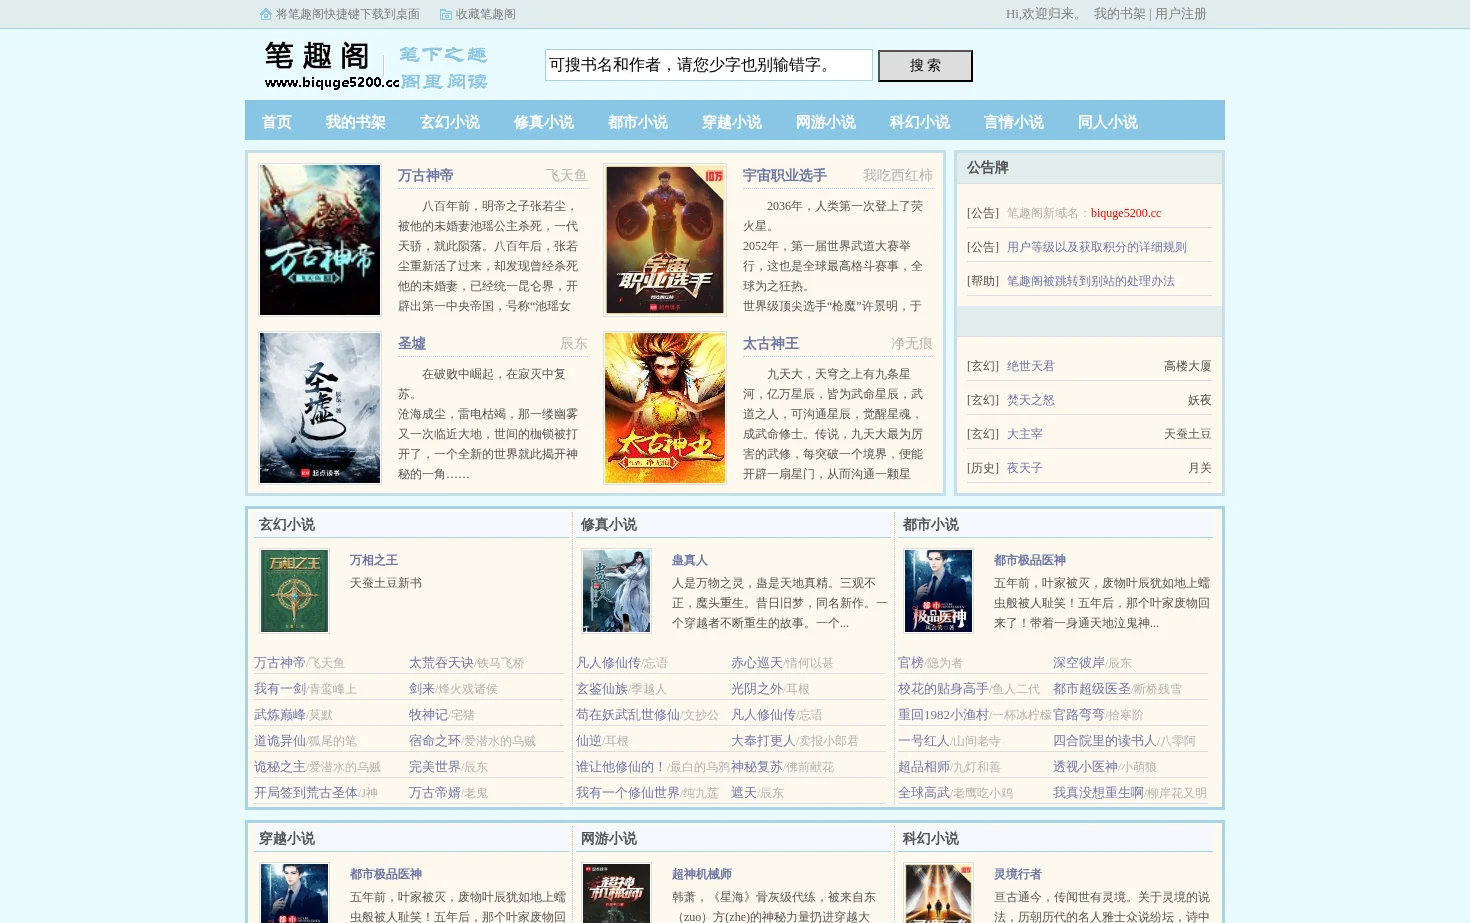Click the 笔趣阁 site logo
The width and height of the screenshot is (1470, 923).
[374, 66]
